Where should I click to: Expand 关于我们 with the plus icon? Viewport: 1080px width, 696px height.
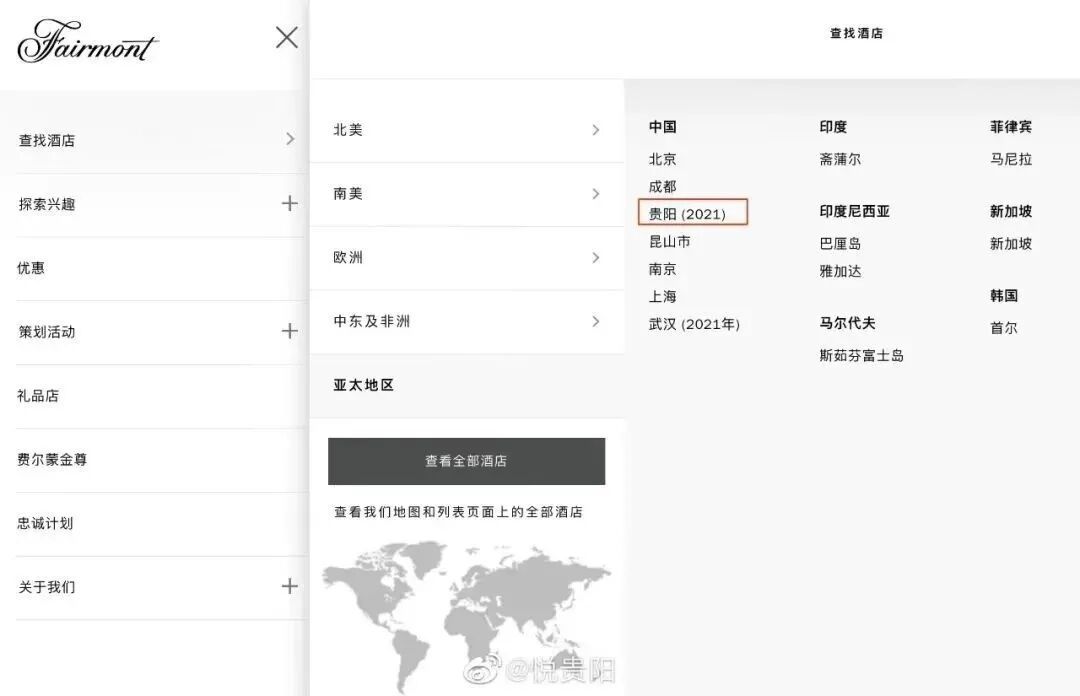click(289, 586)
